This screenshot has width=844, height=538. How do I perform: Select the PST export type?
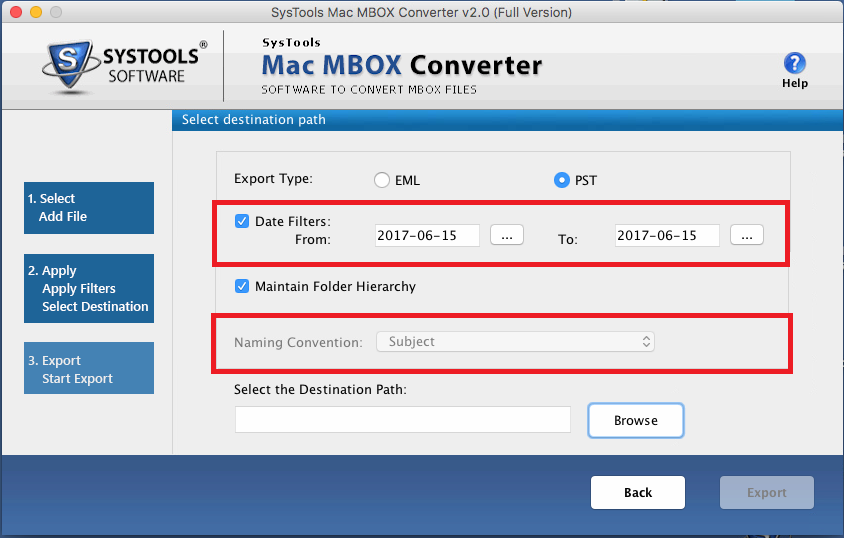click(x=561, y=180)
